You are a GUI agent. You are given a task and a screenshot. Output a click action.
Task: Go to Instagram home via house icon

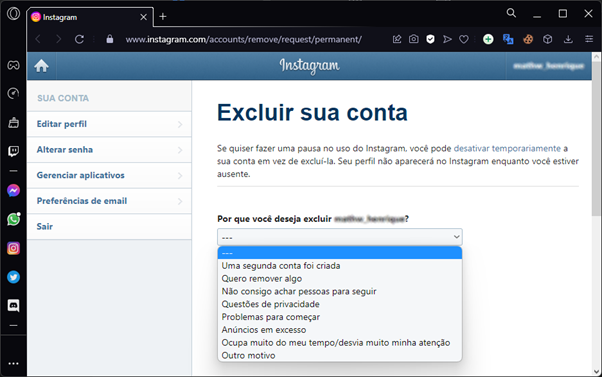click(41, 66)
